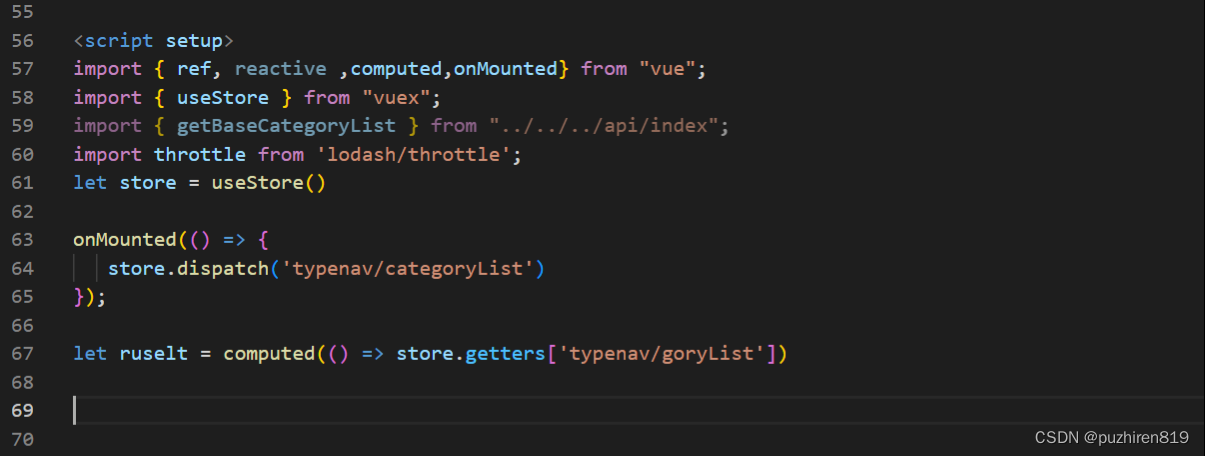Click useStore() call on line 61
Image resolution: width=1205 pixels, height=456 pixels.
click(269, 183)
